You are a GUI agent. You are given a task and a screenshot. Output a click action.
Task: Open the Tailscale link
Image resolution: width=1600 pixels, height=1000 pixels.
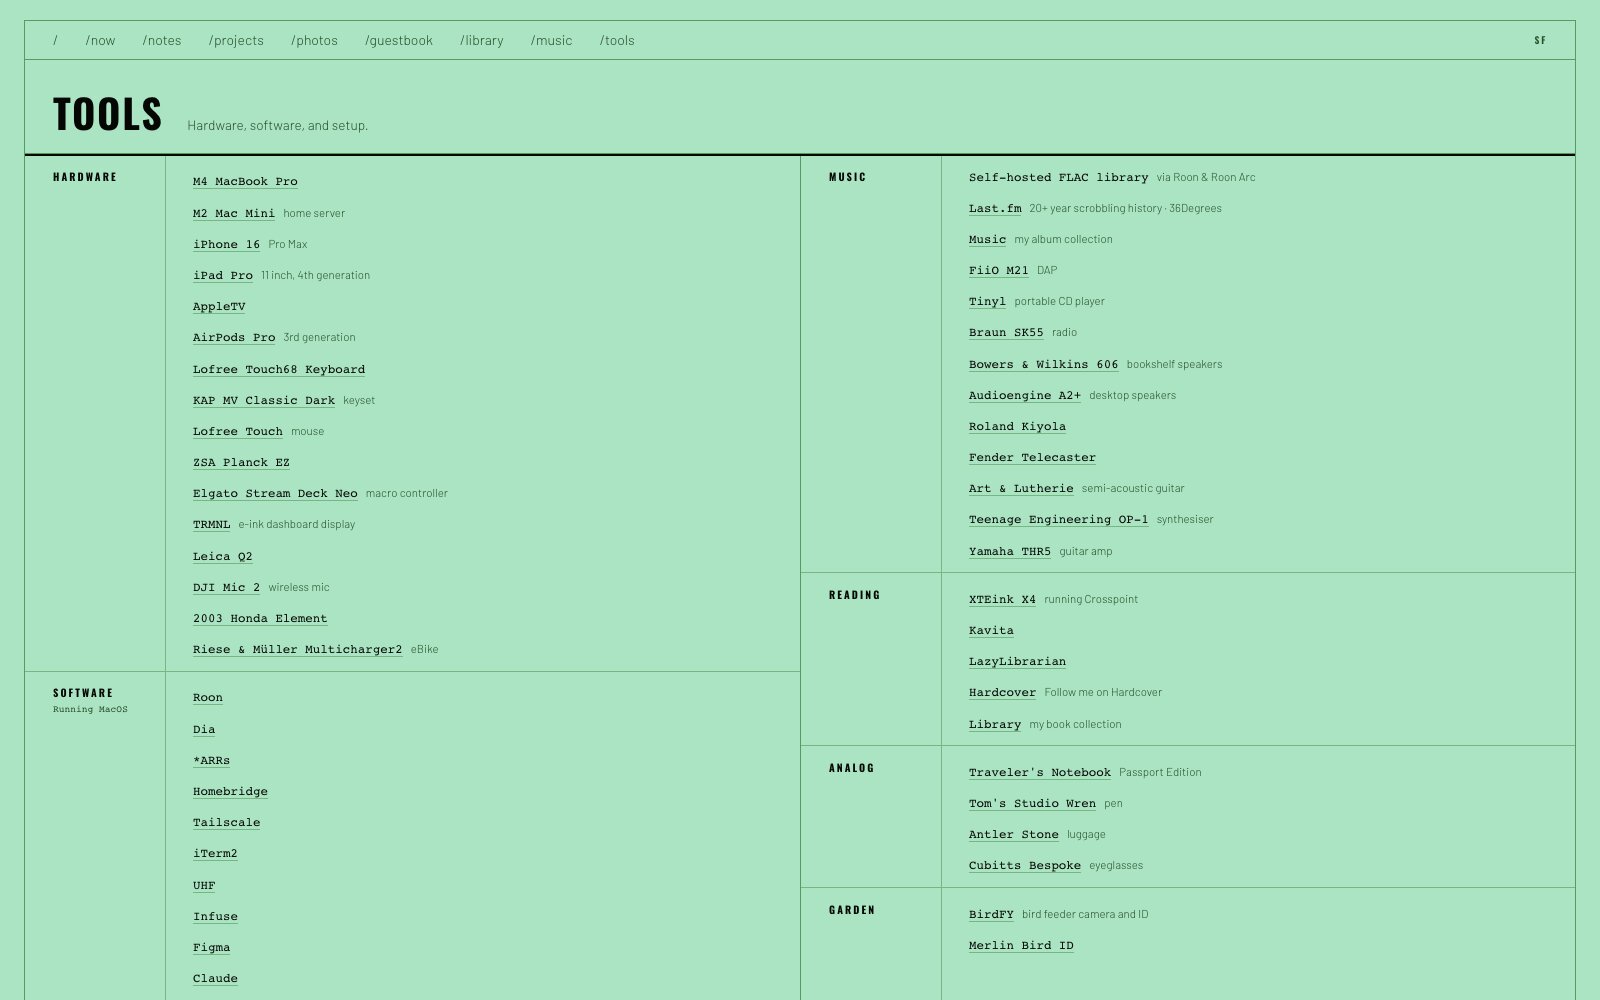pyautogui.click(x=226, y=822)
